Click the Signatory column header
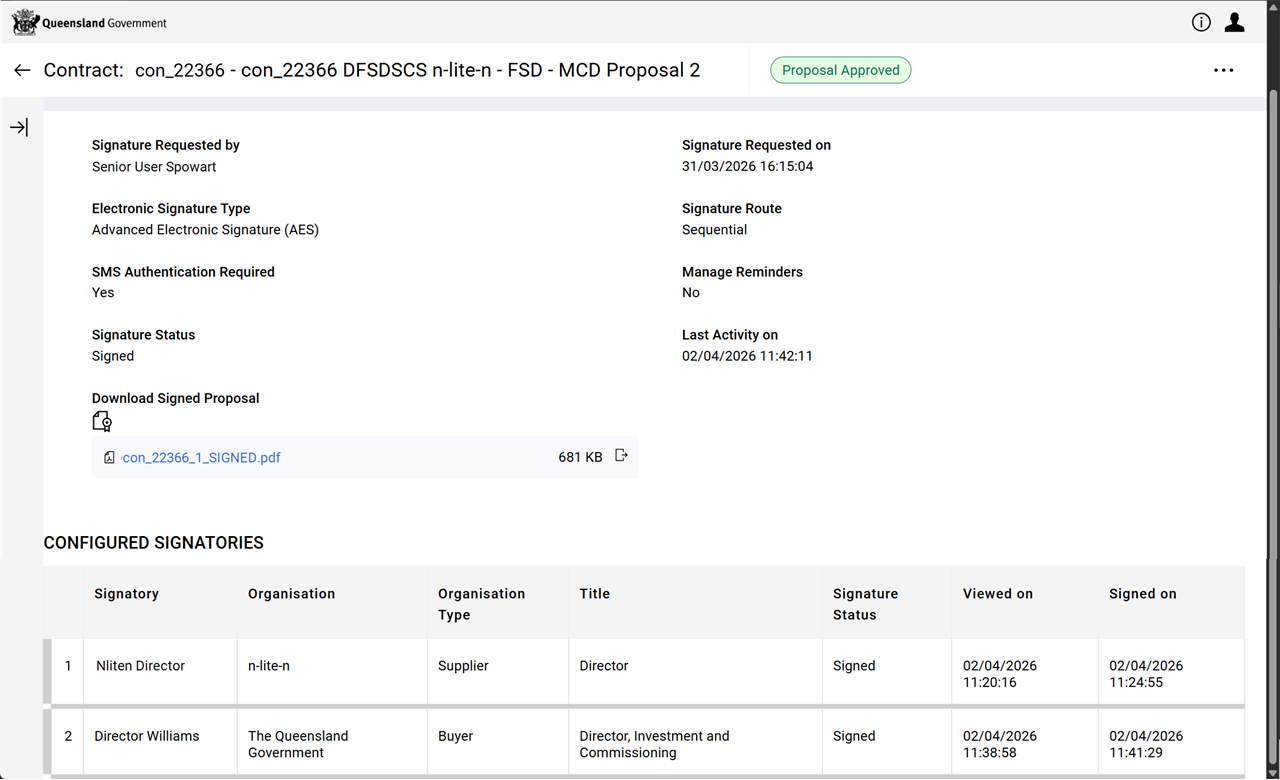This screenshot has height=780, width=1280. pos(126,593)
